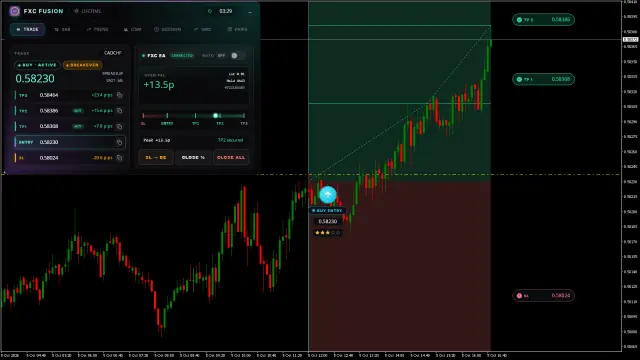Click the TP2 HIT badge
This screenshot has height=360, width=640.
78,111
